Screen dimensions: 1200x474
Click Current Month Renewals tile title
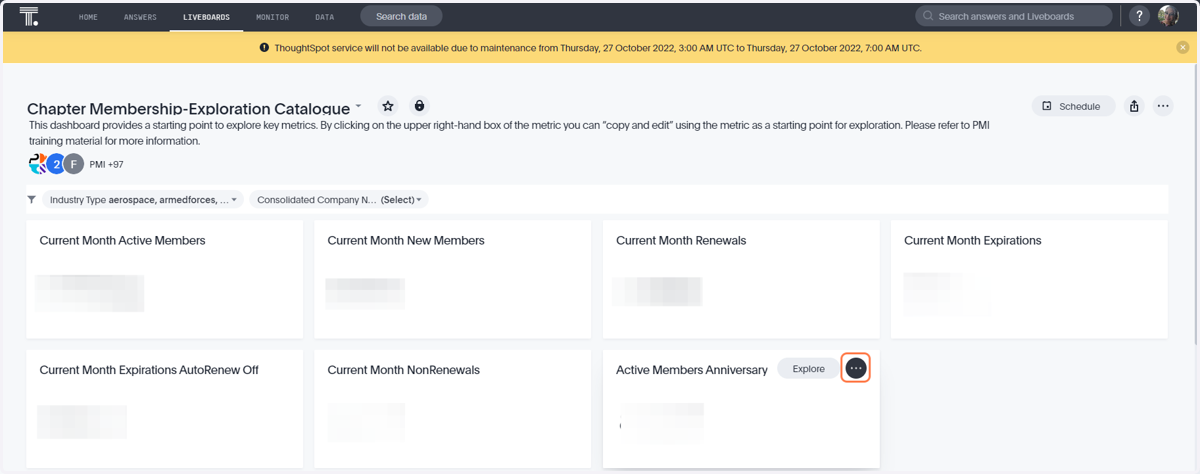tap(681, 240)
